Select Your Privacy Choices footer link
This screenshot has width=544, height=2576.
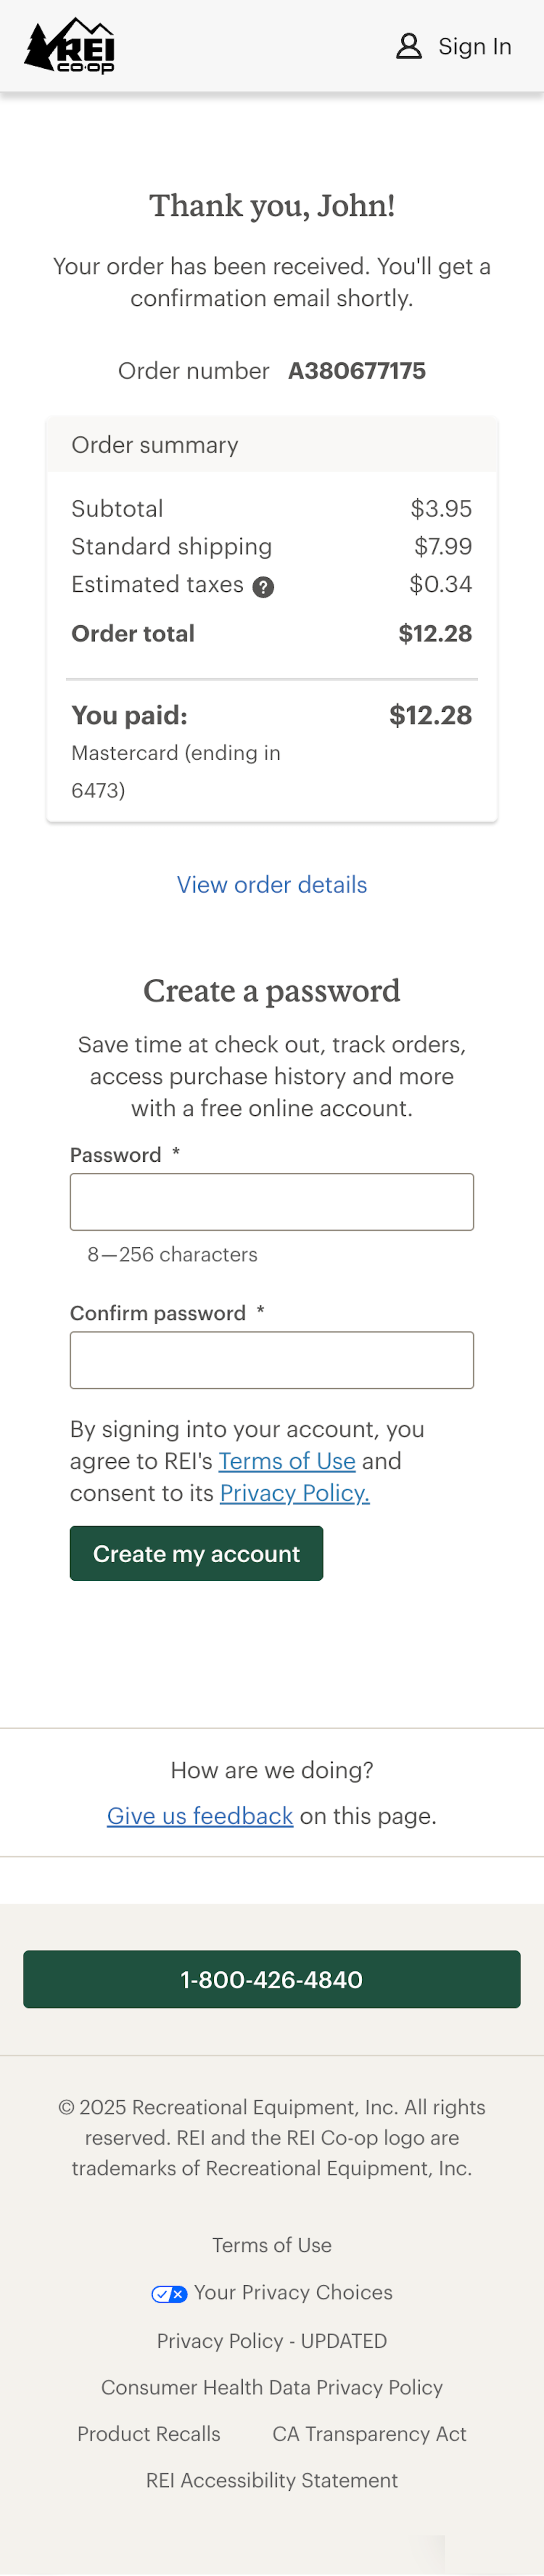tap(293, 2292)
